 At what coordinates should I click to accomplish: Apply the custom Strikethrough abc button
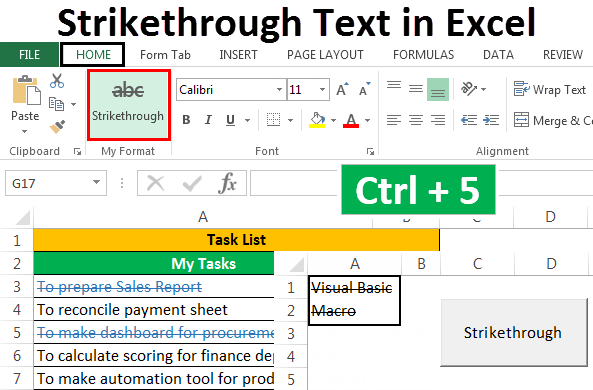129,105
